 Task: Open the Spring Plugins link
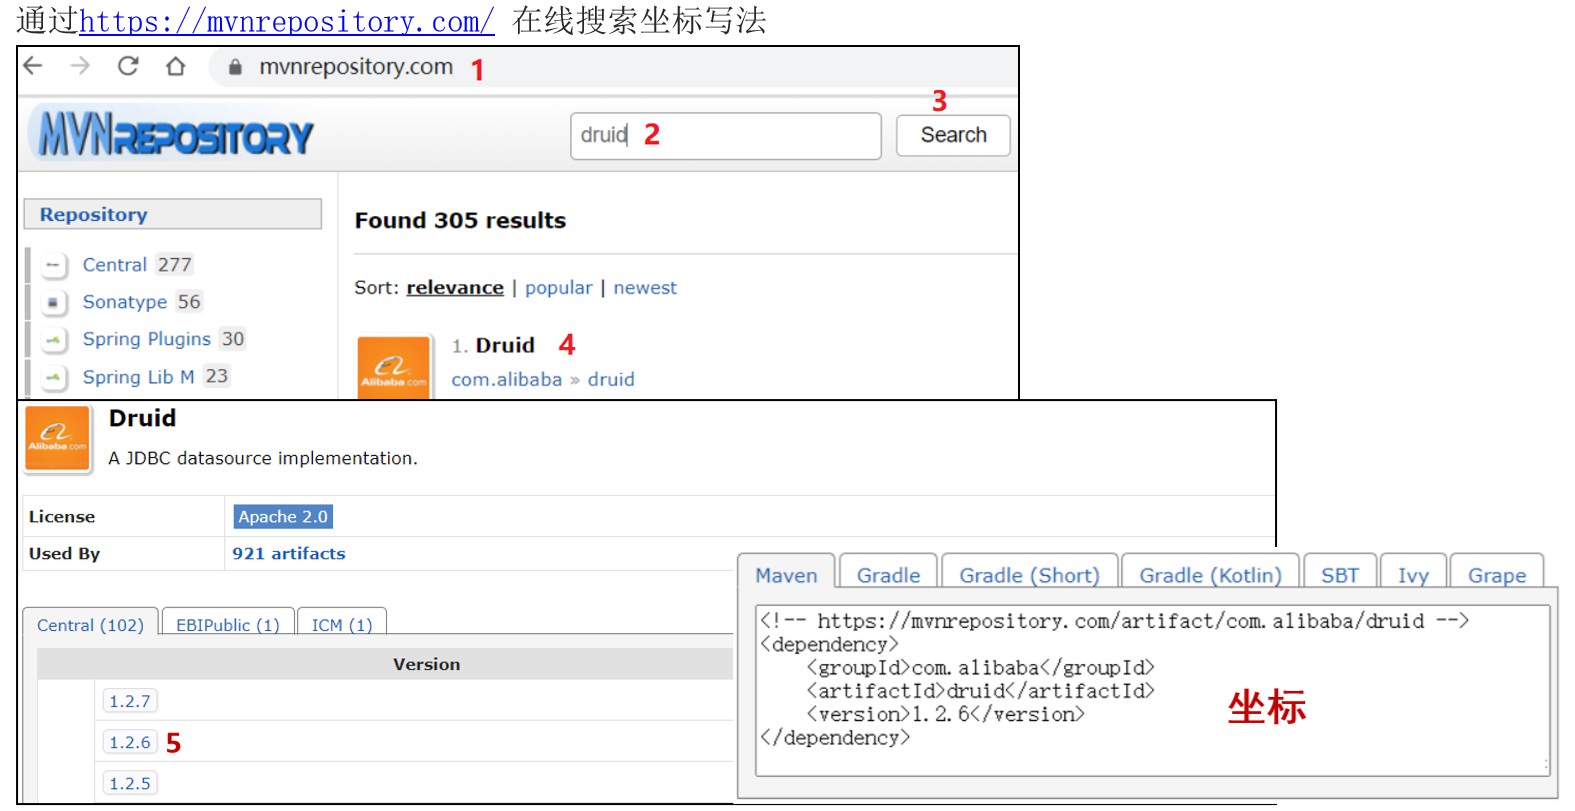147,339
